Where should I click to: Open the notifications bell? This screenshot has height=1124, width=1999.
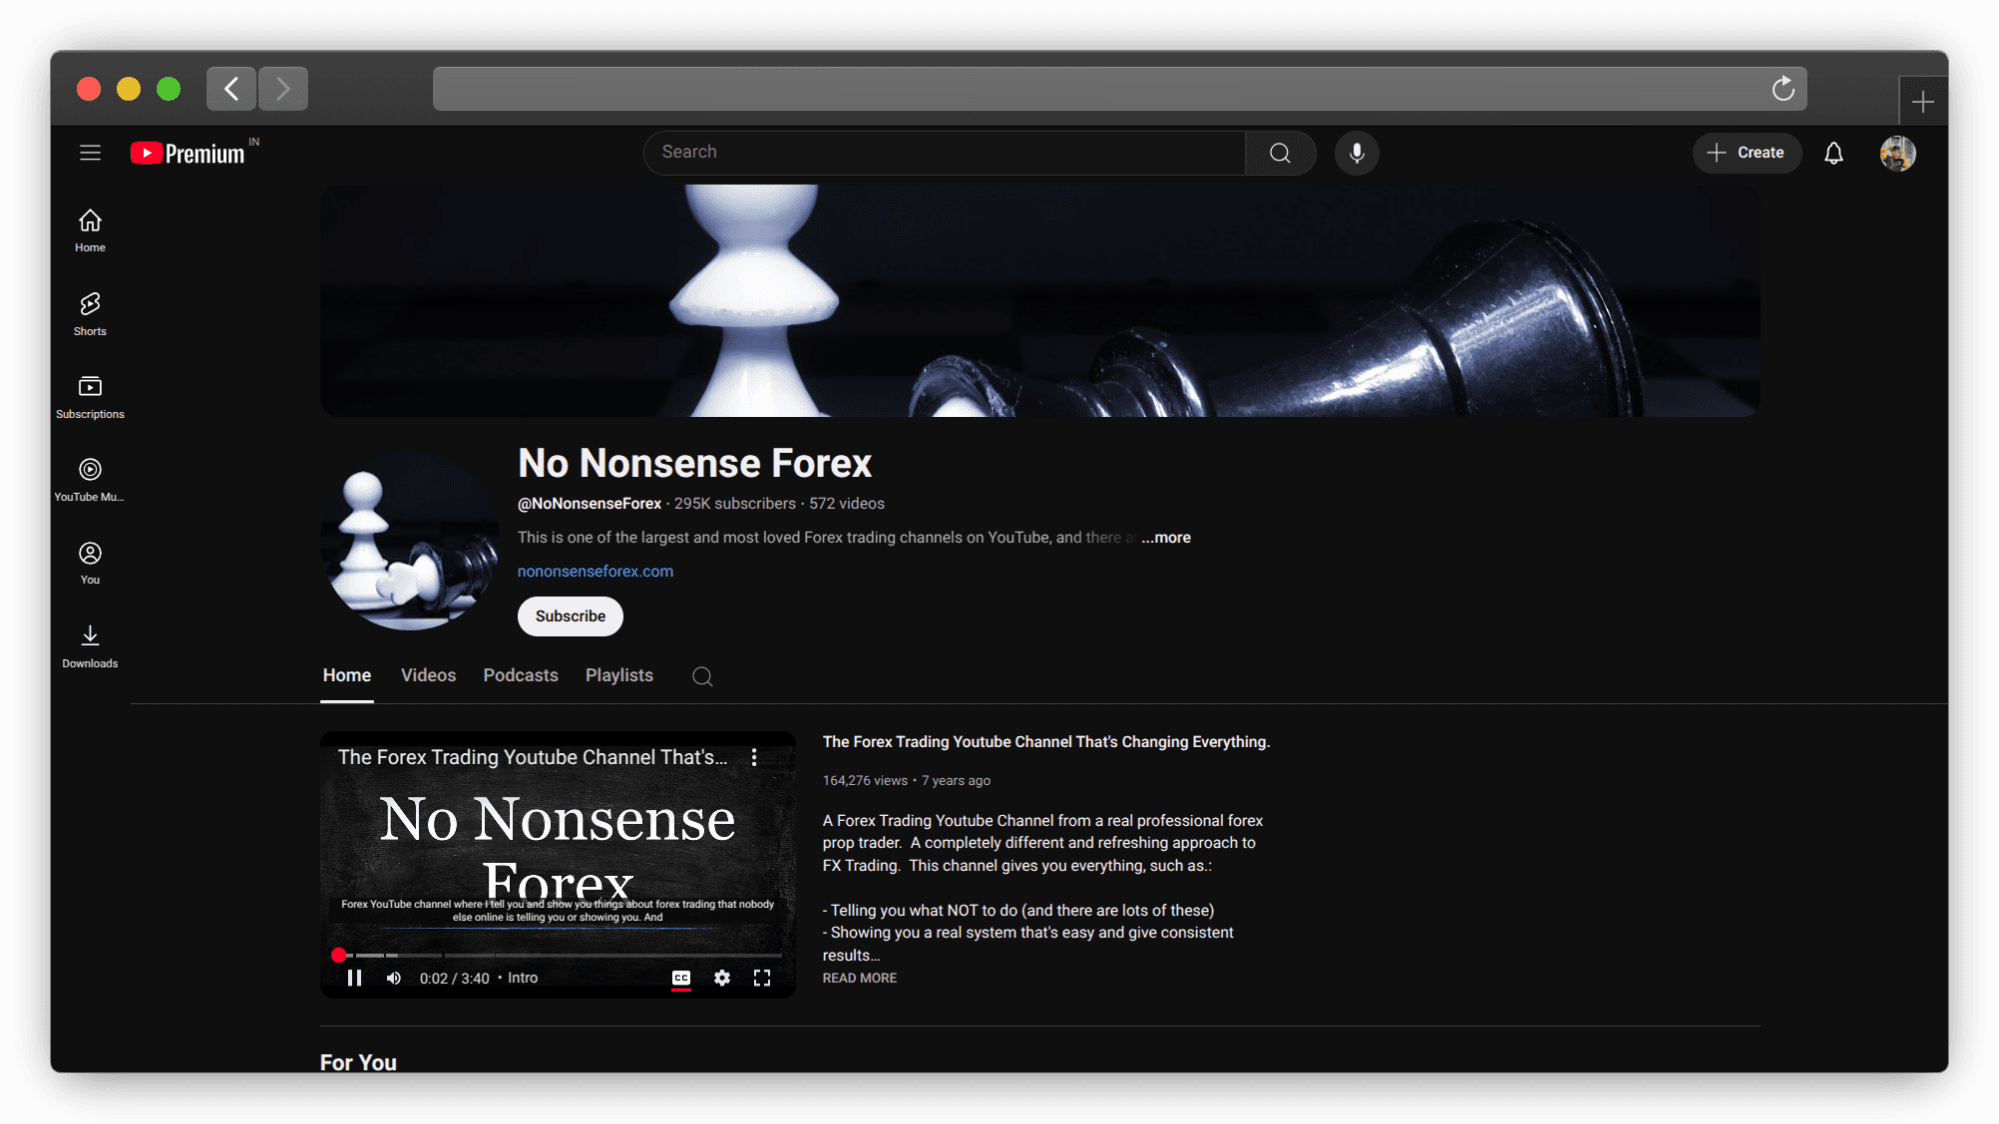click(1833, 153)
